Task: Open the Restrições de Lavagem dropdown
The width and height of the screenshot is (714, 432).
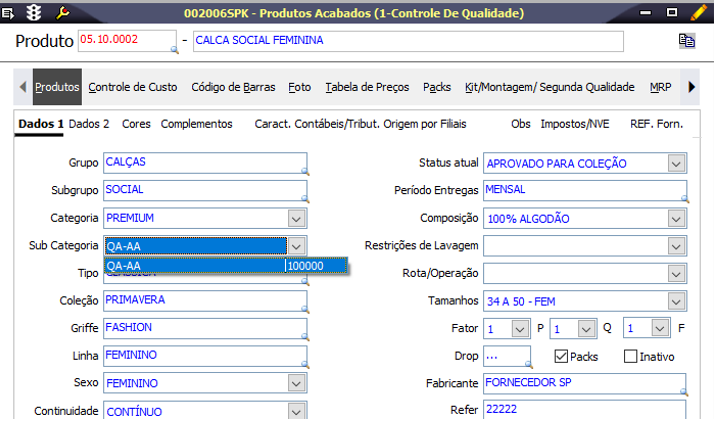Action: tap(676, 246)
